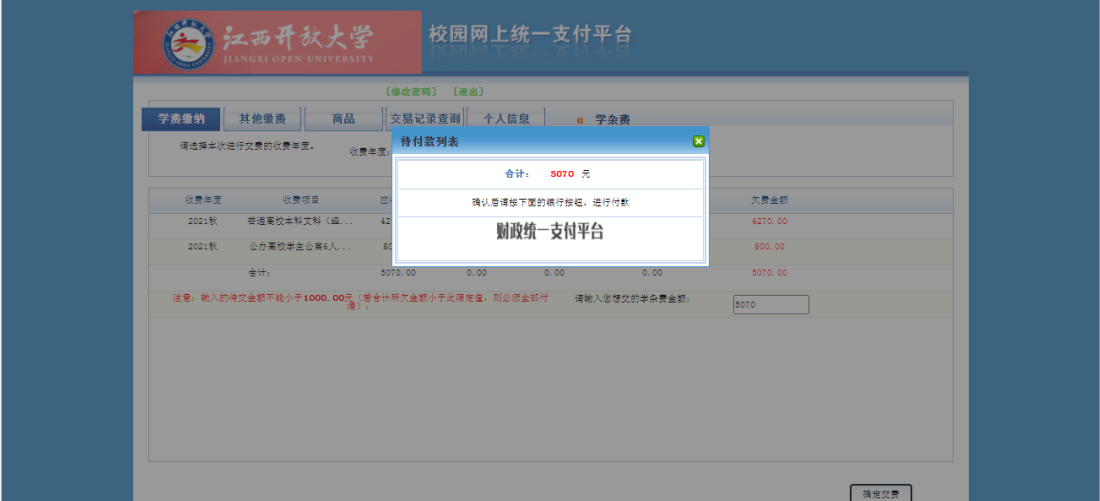The image size is (1100, 501).
Task: Close the 待付款列表 dialog with green X
Action: tap(698, 142)
